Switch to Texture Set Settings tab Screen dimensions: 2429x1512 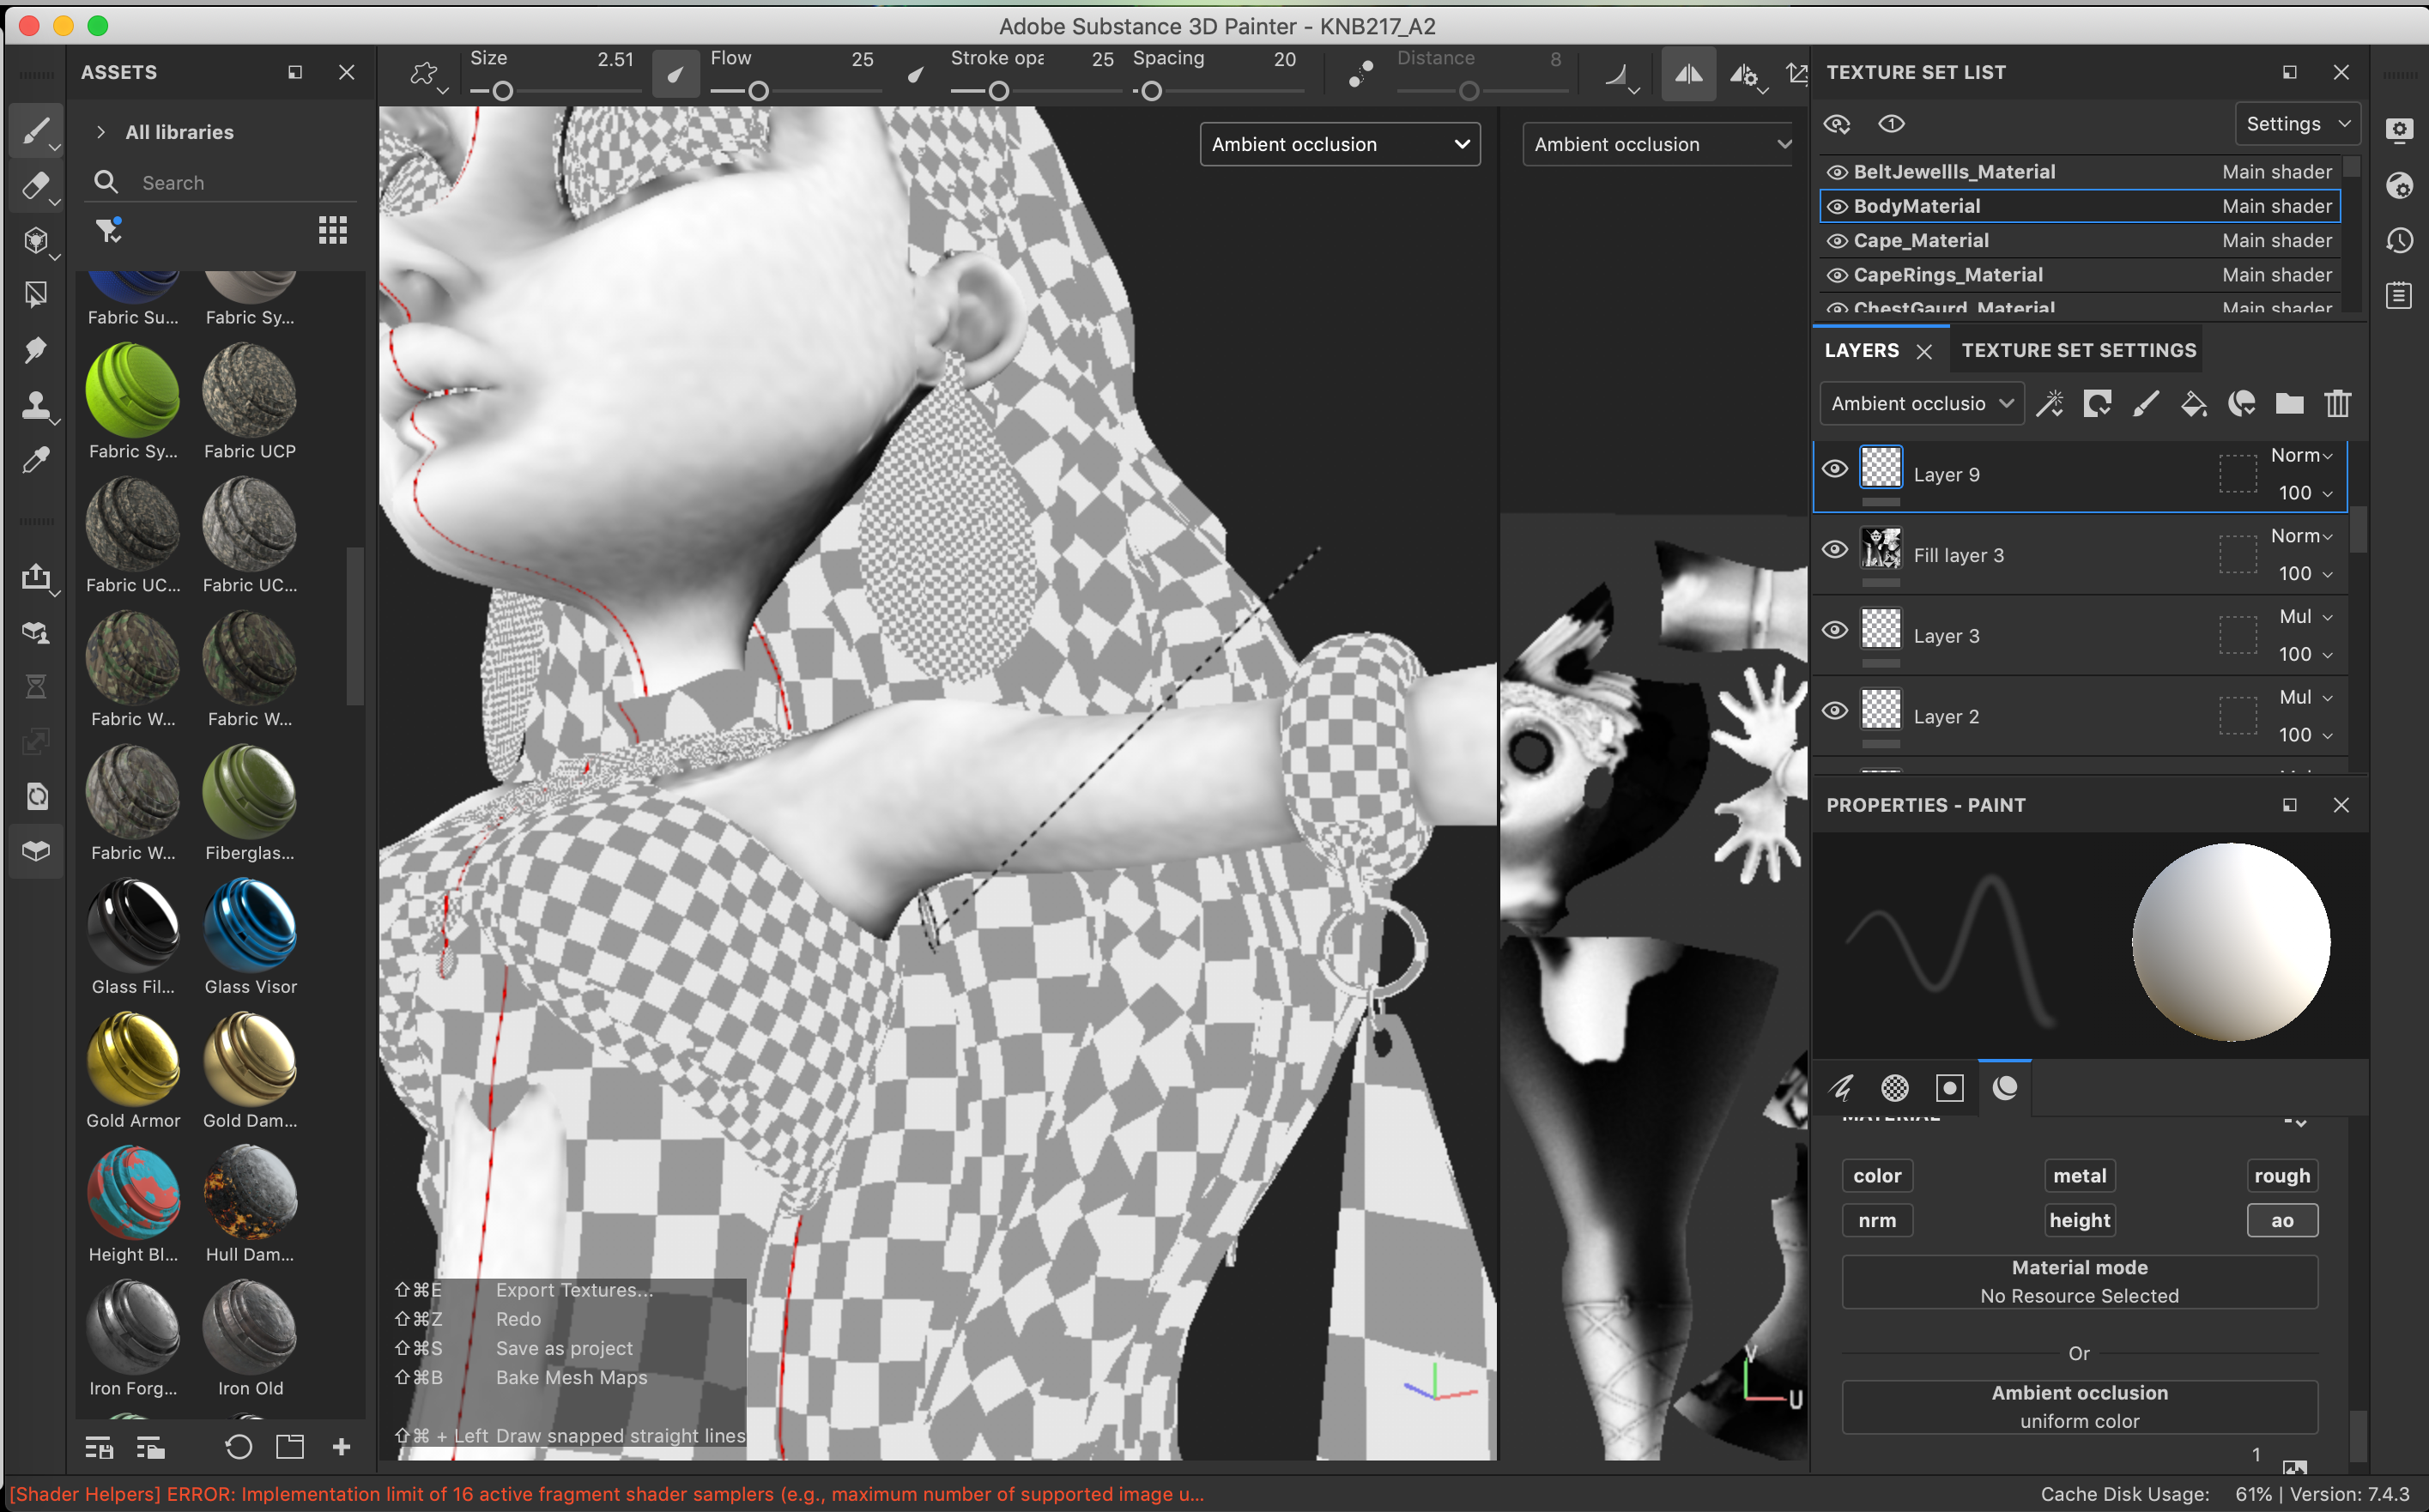(2078, 350)
